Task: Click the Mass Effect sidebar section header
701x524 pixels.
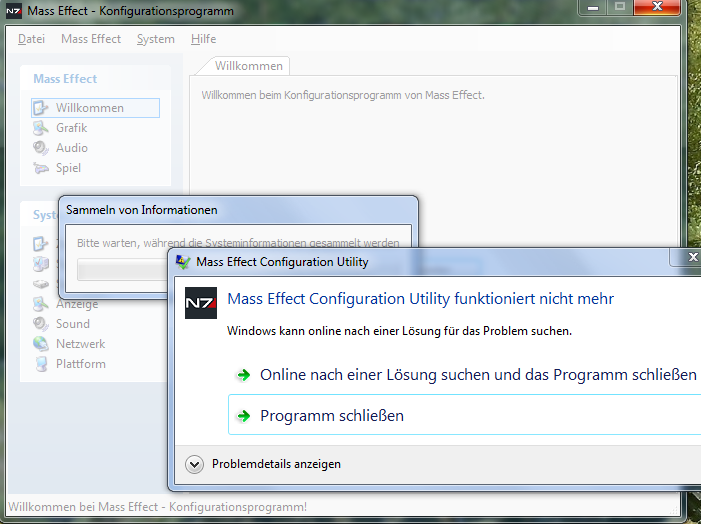Action: coord(65,79)
